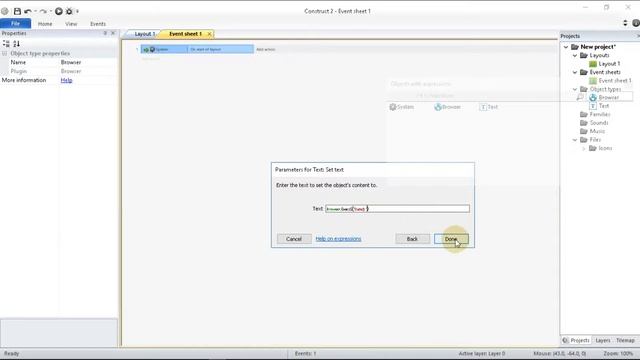640x360 pixels.
Task: Click the Families folder icon
Action: (x=584, y=115)
